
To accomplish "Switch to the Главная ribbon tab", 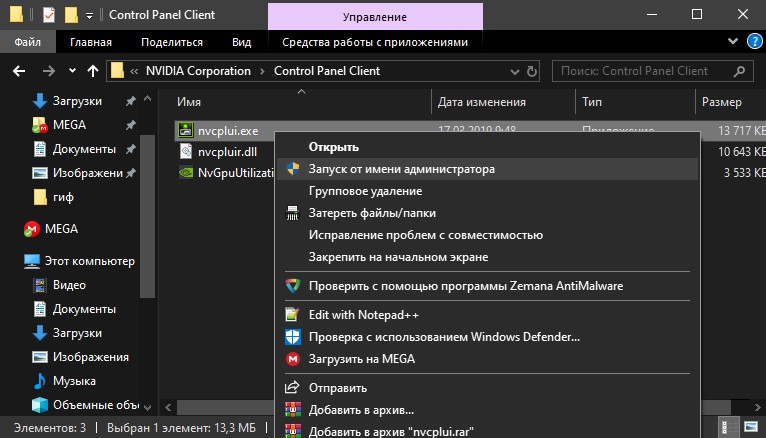I will point(91,42).
